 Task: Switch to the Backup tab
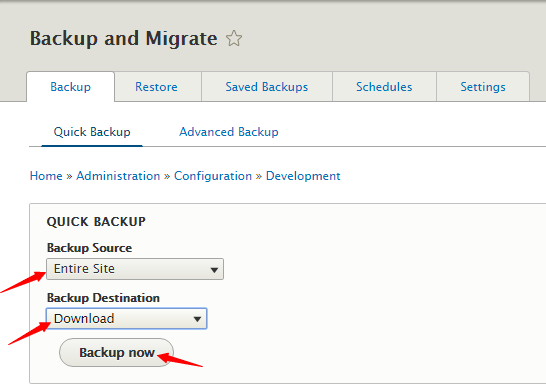[x=70, y=87]
